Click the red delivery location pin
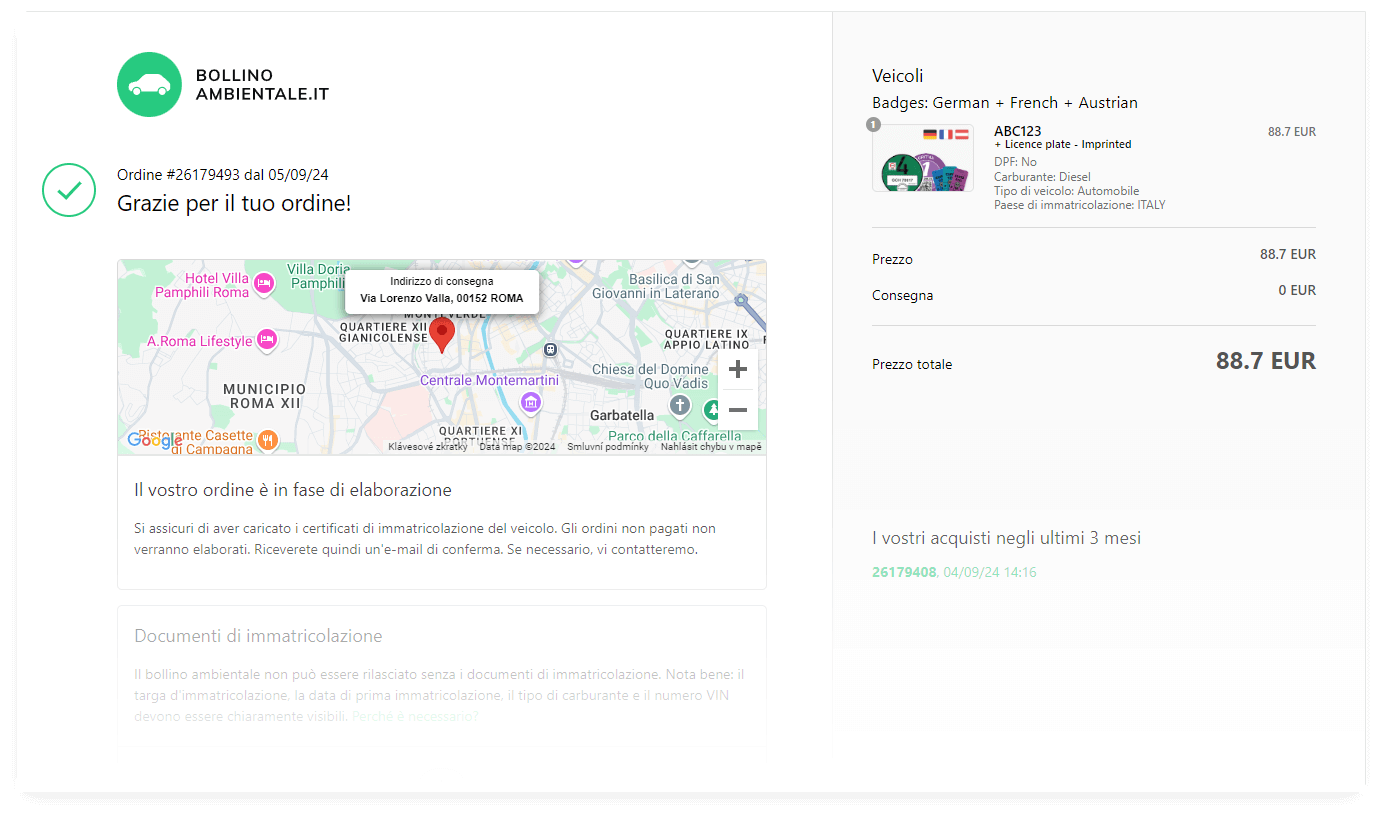The image size is (1382, 816). pos(442,333)
